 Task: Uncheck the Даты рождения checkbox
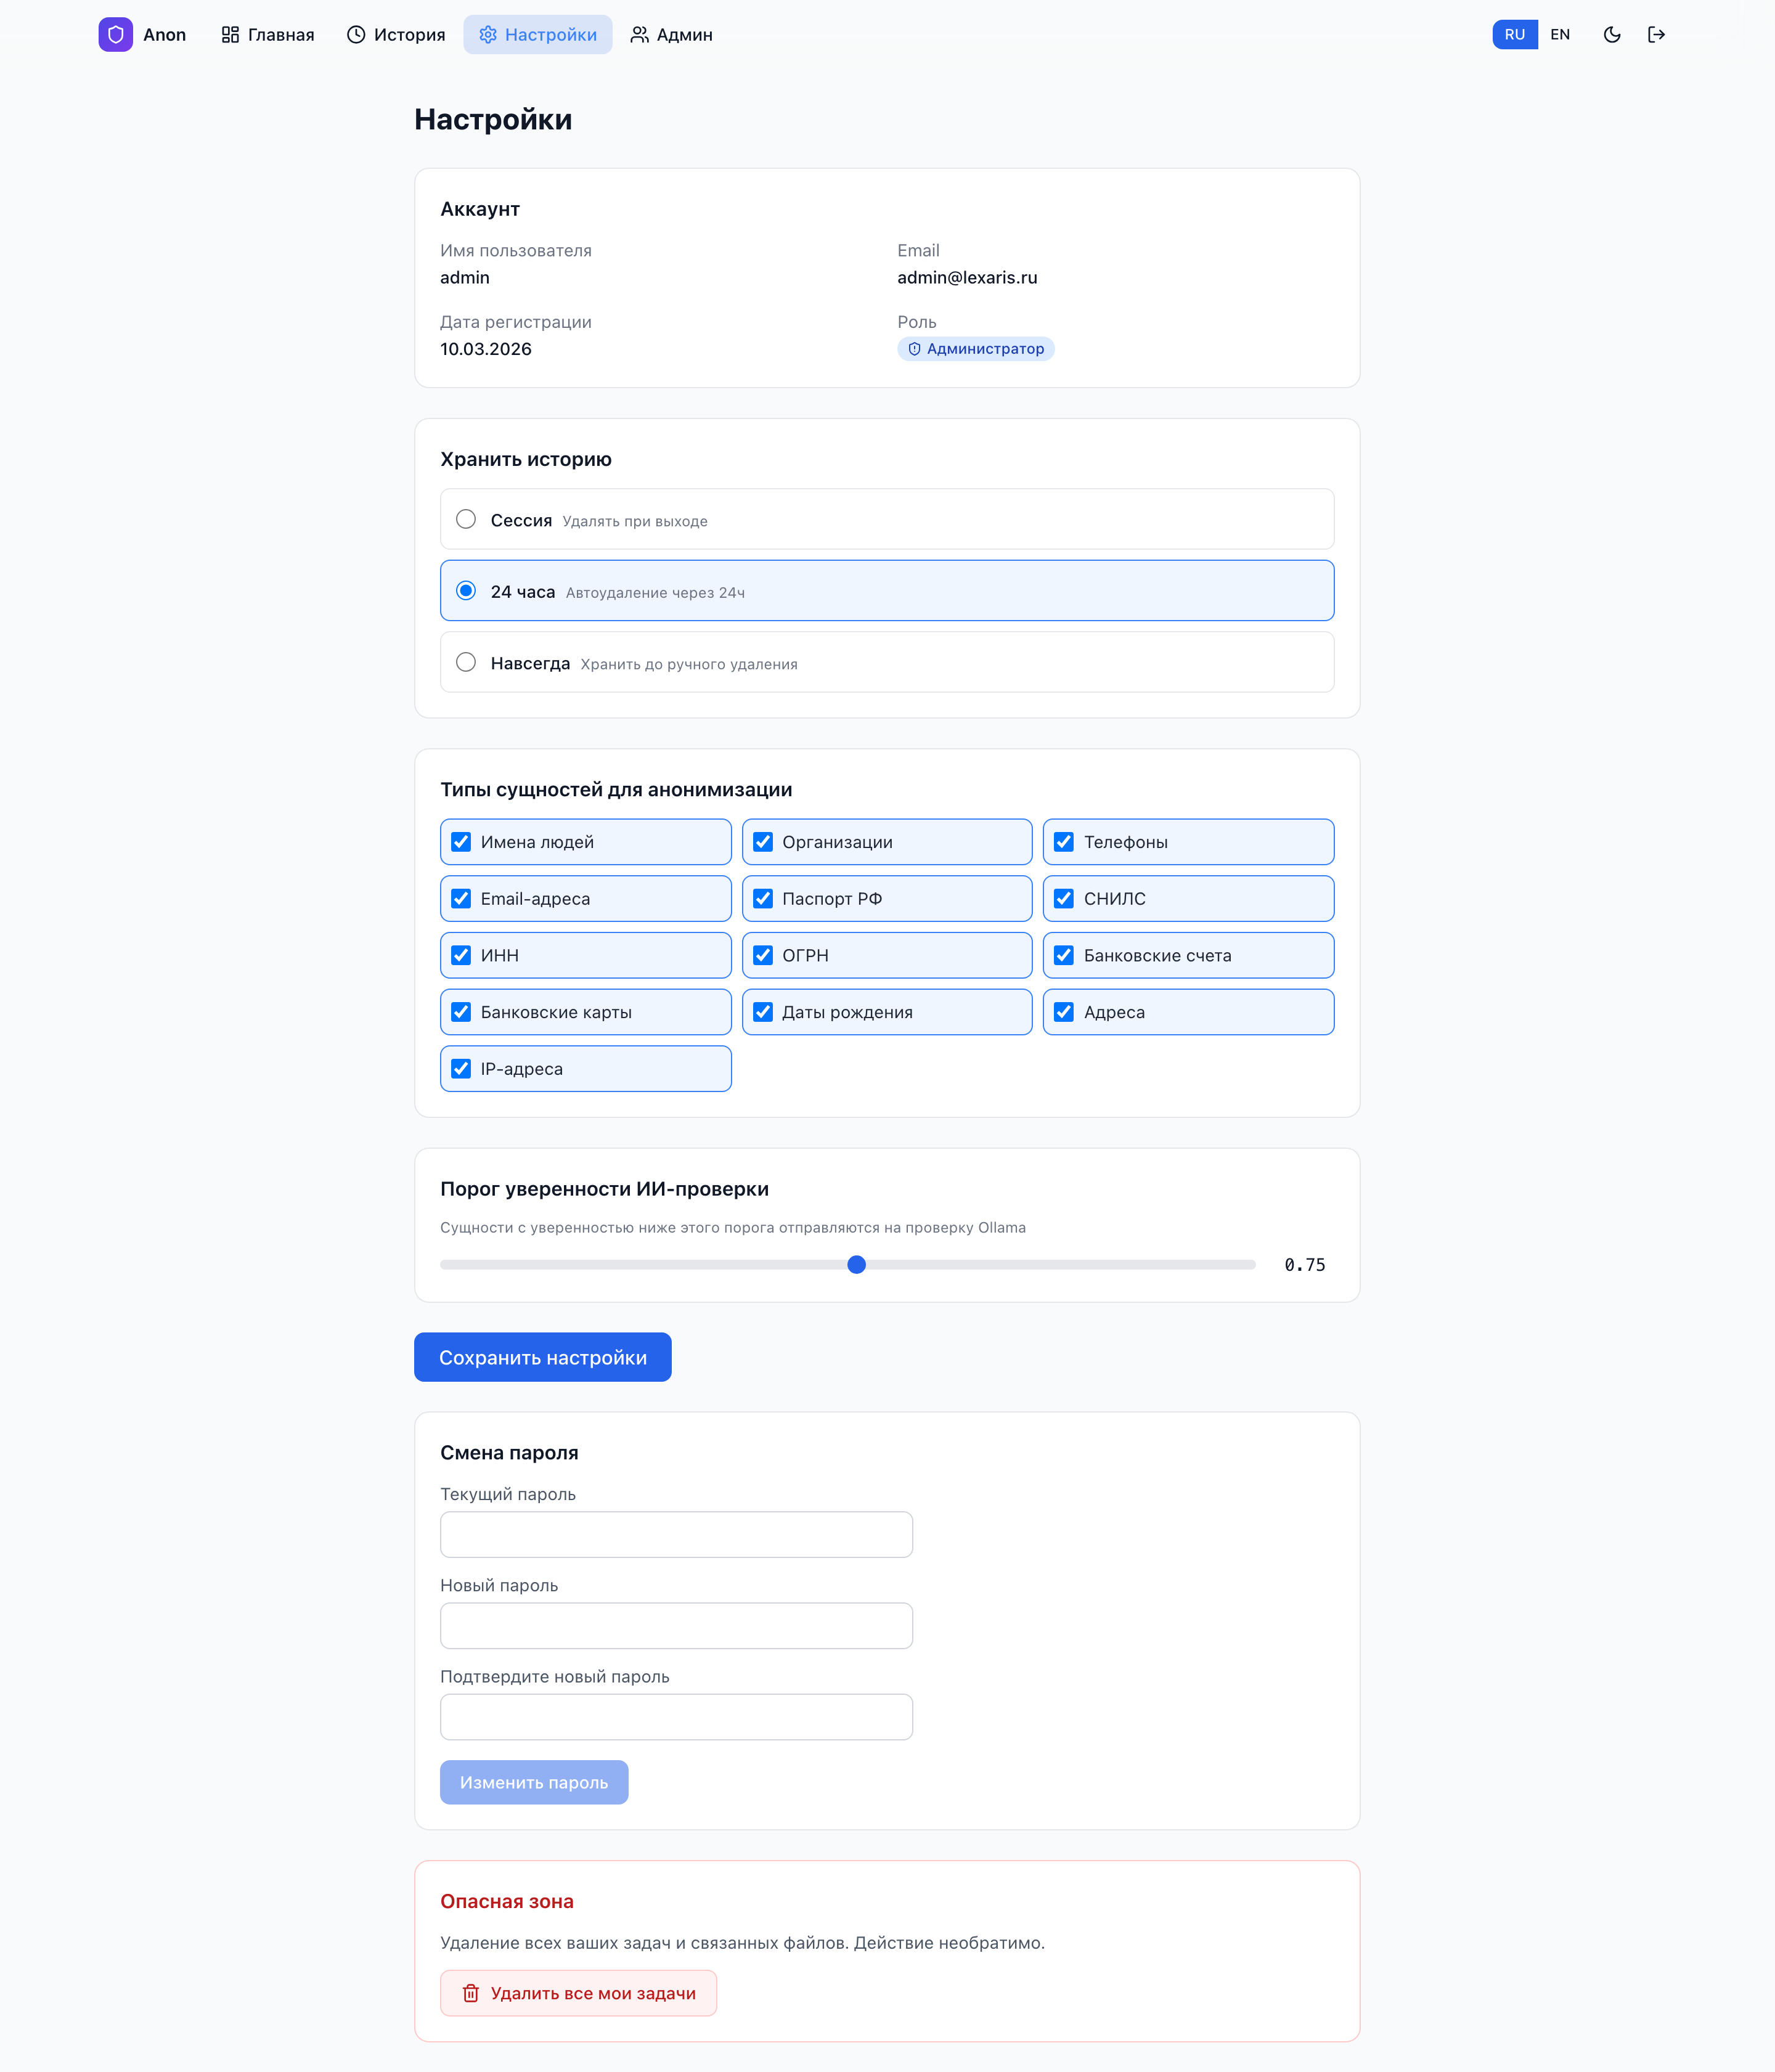pos(763,1012)
